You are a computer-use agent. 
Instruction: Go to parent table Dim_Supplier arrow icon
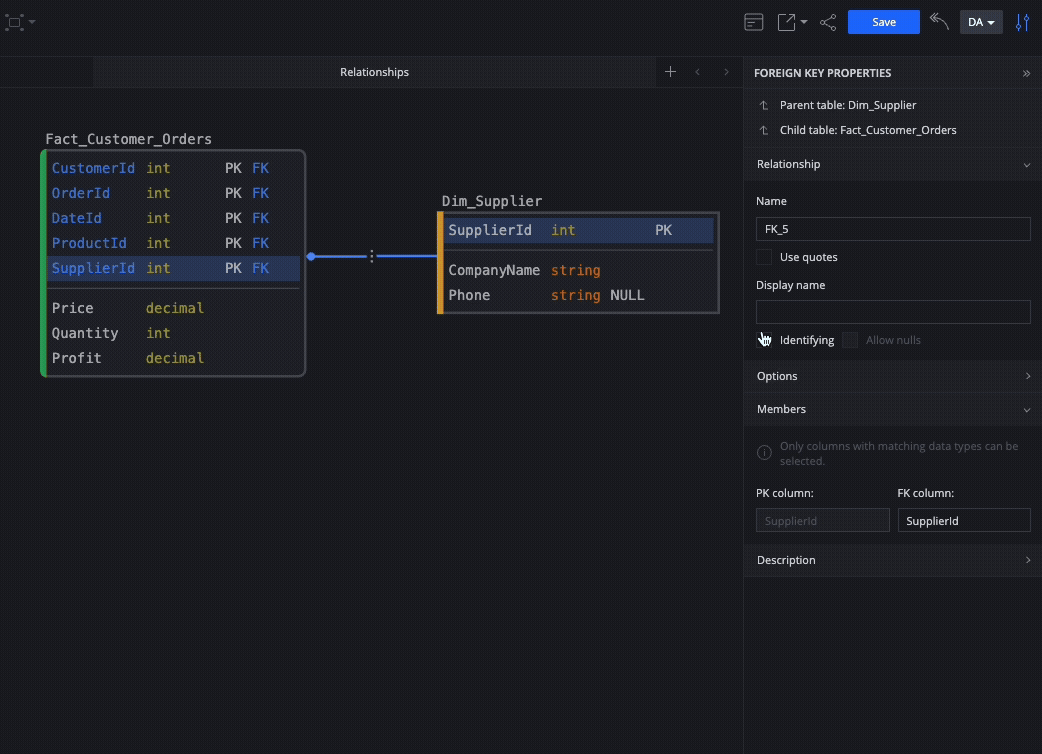click(764, 106)
